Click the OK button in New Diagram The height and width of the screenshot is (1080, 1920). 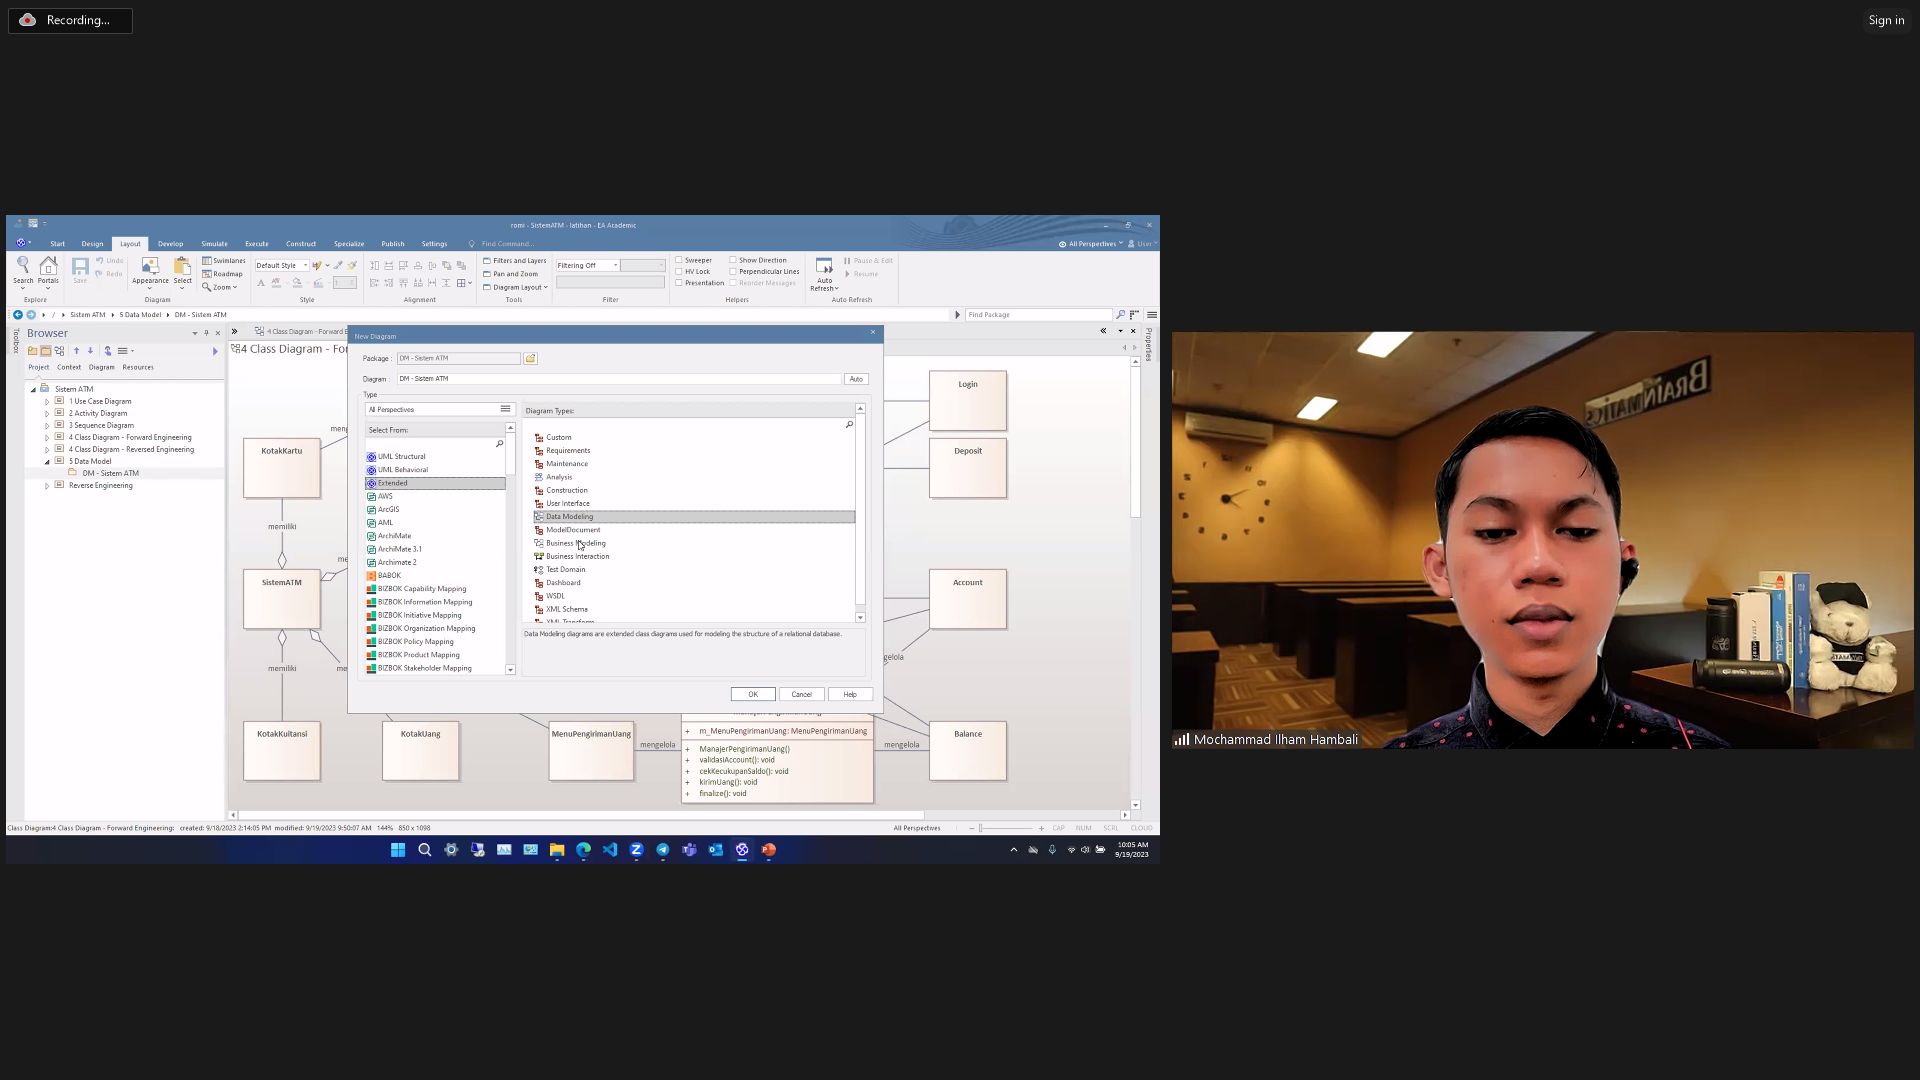(752, 695)
